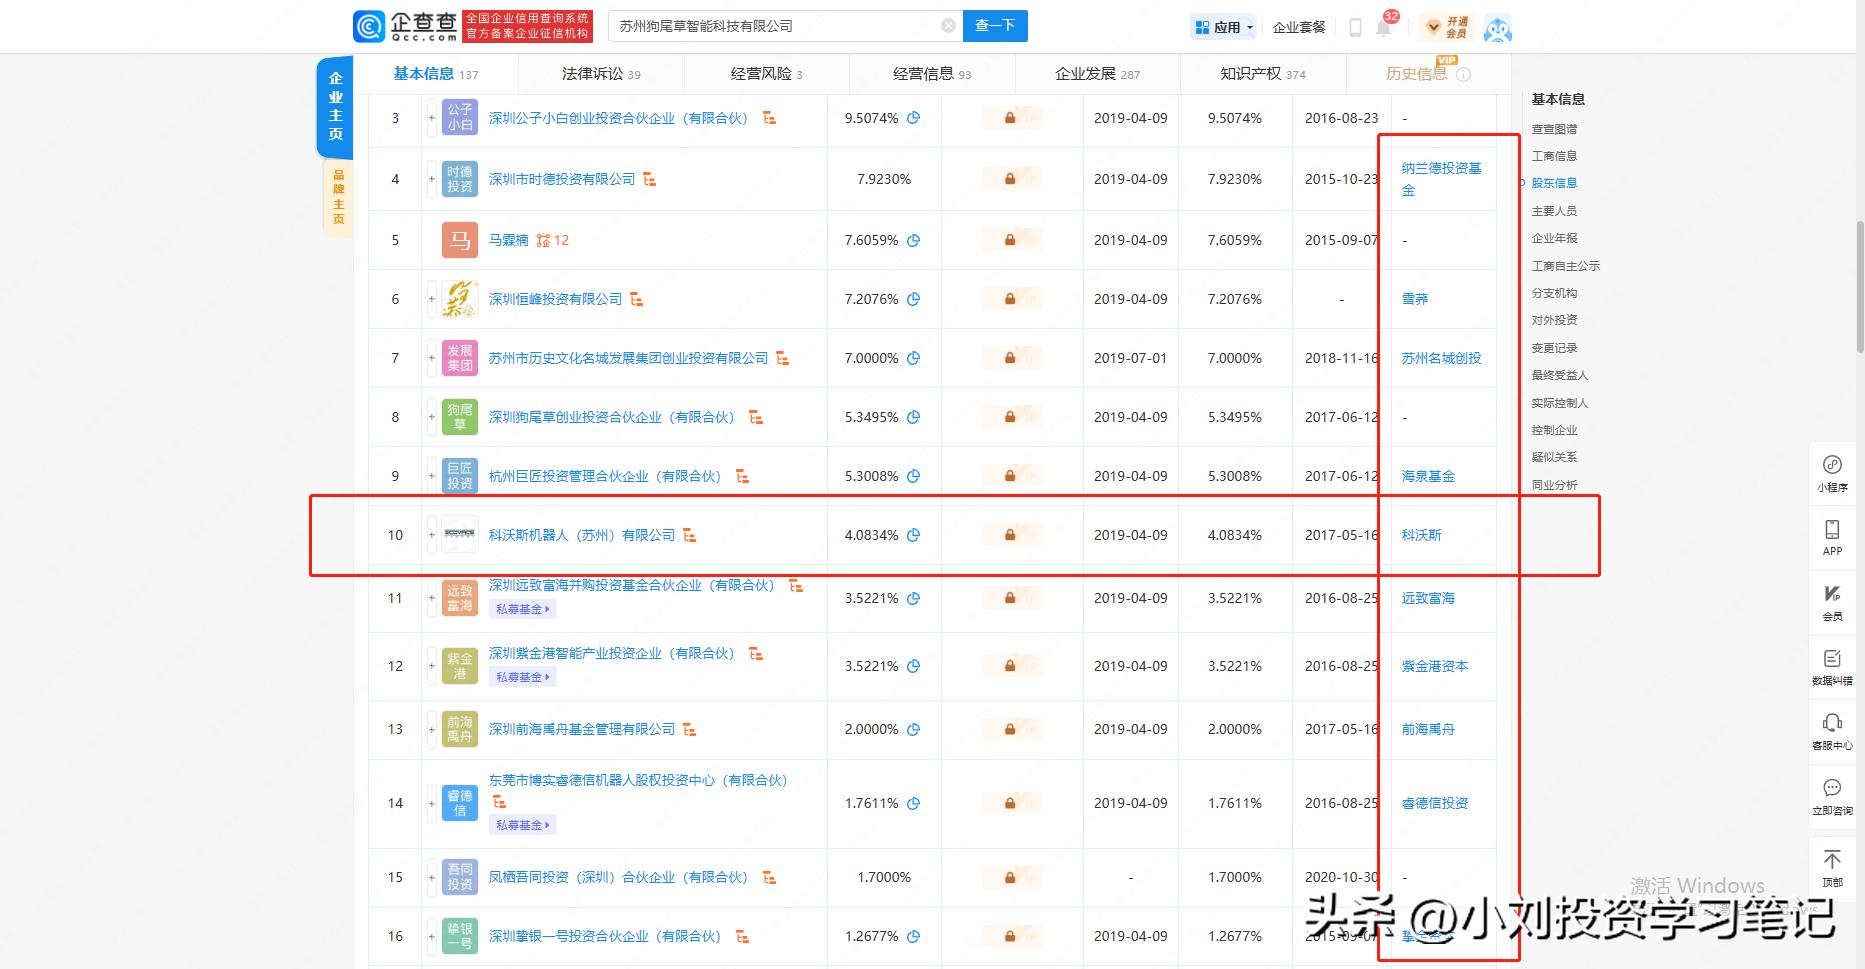The width and height of the screenshot is (1865, 969).
Task: Expand row 8 狗尾草 plus toggle
Action: 432,417
